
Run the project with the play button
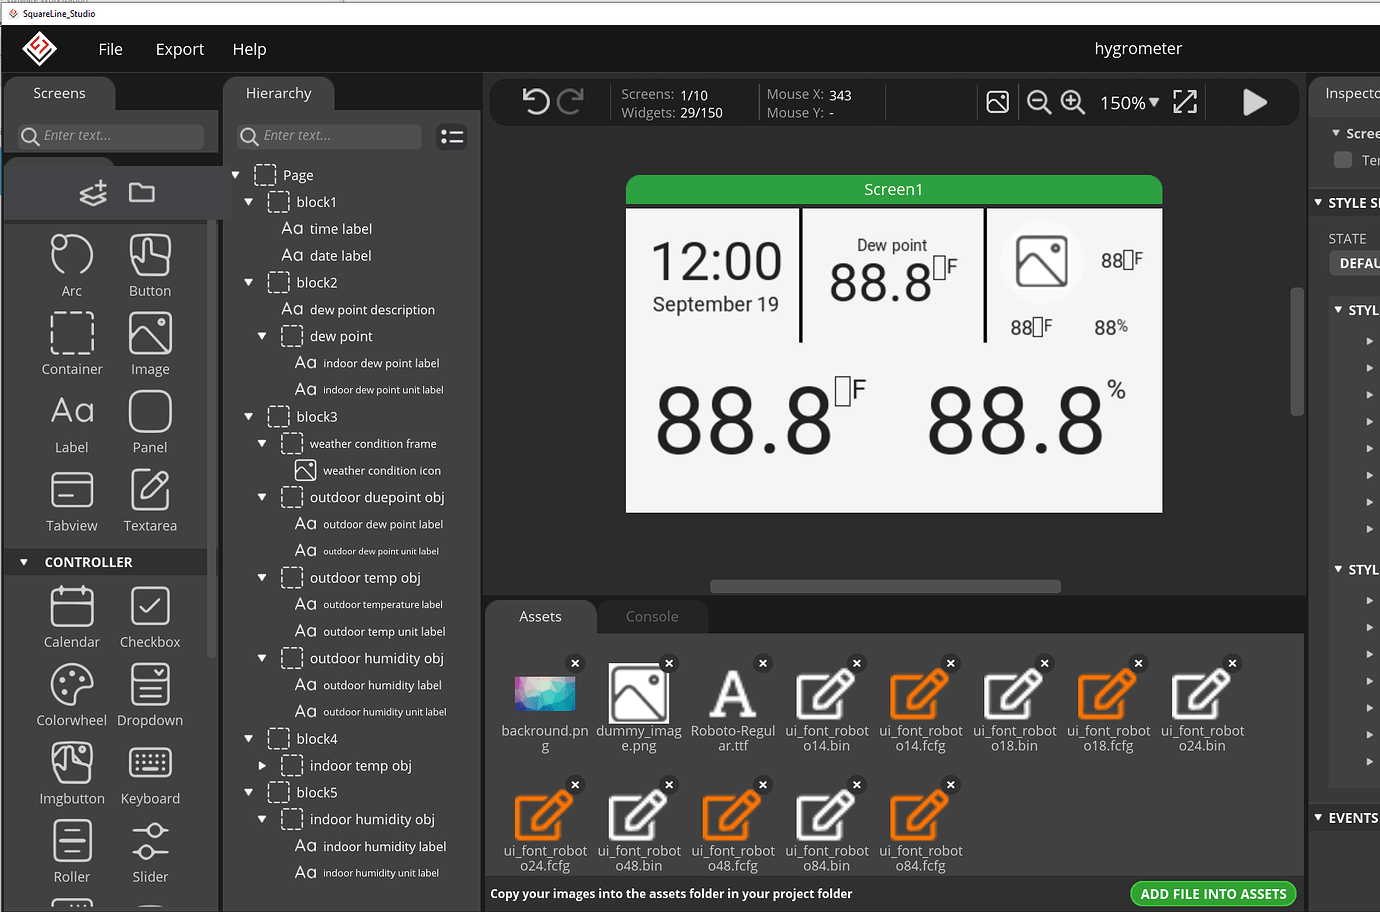click(x=1255, y=101)
